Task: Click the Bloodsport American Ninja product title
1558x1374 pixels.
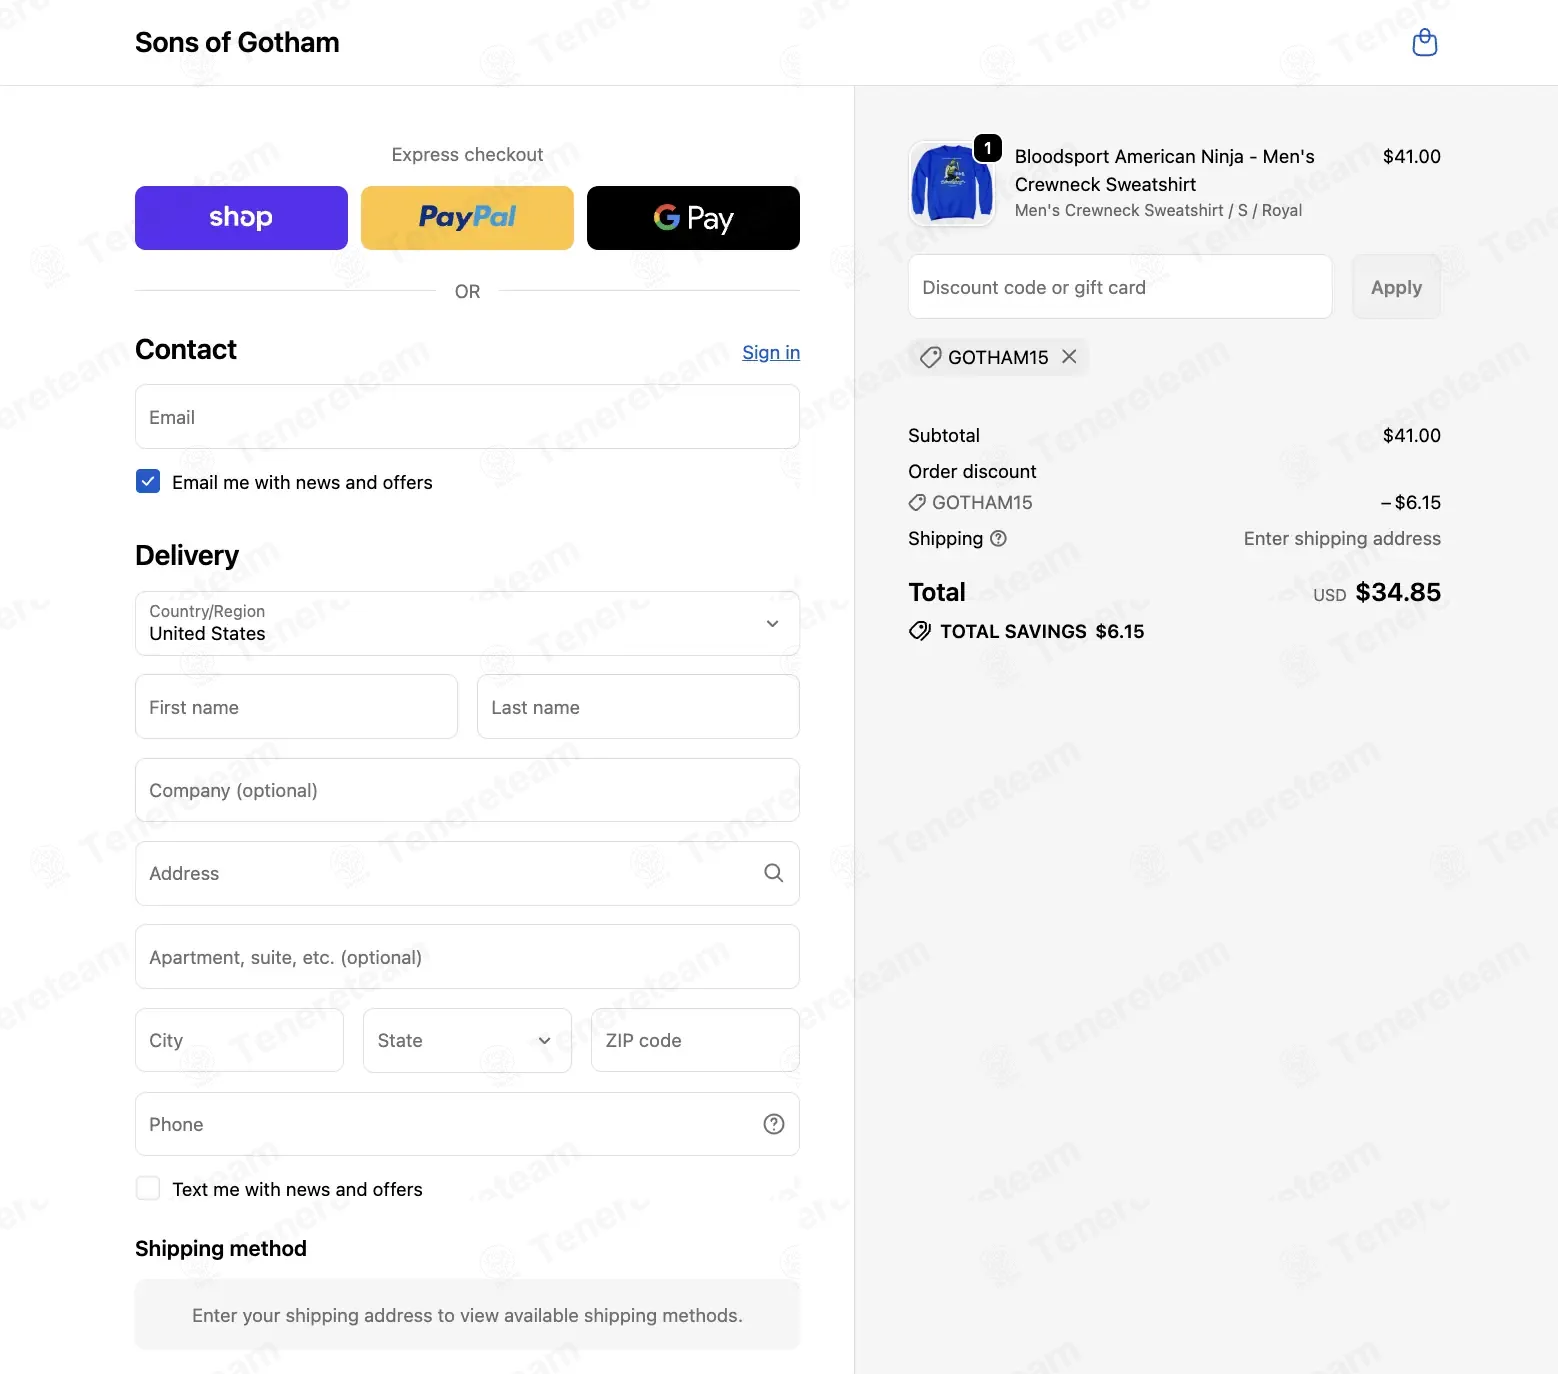Action: pyautogui.click(x=1164, y=170)
